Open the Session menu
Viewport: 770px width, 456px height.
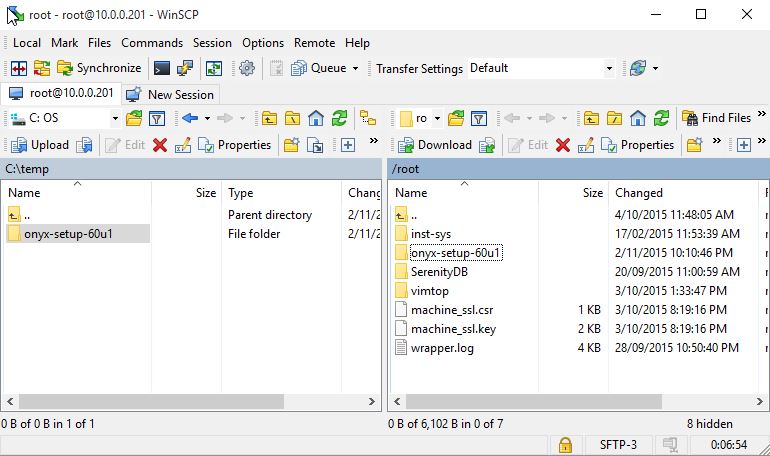point(212,43)
